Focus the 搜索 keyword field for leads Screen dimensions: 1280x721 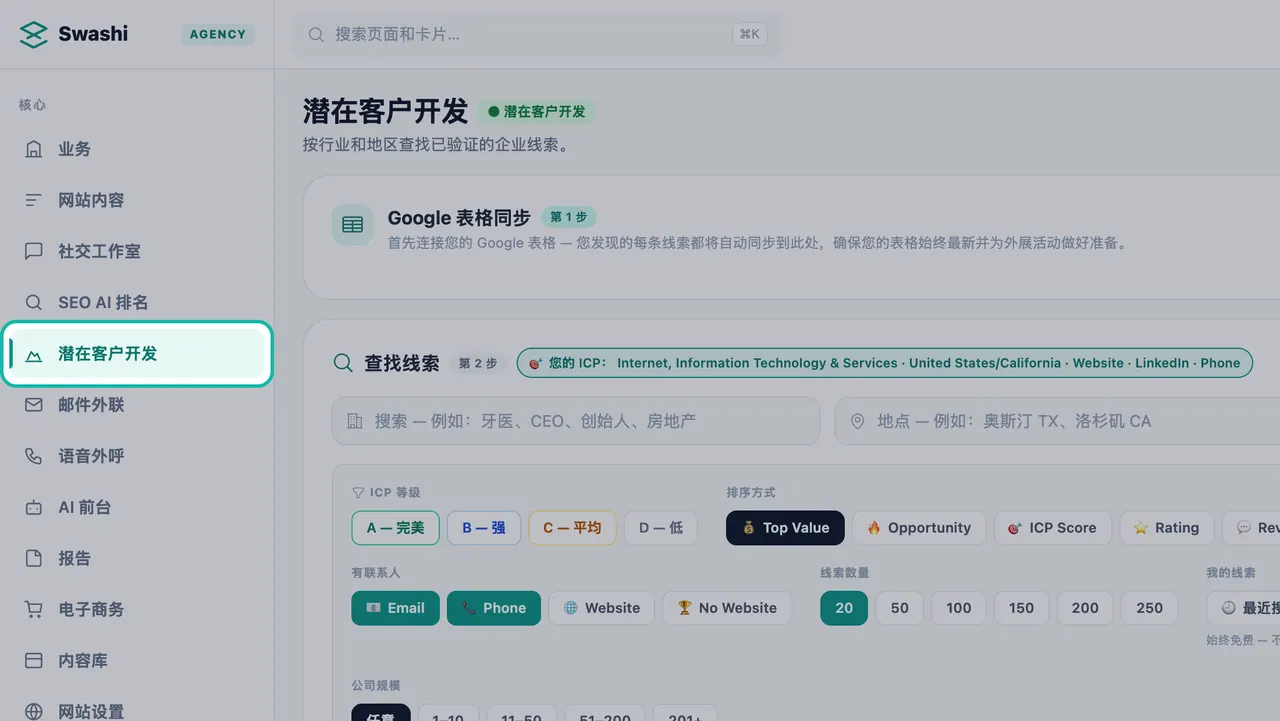(x=576, y=421)
